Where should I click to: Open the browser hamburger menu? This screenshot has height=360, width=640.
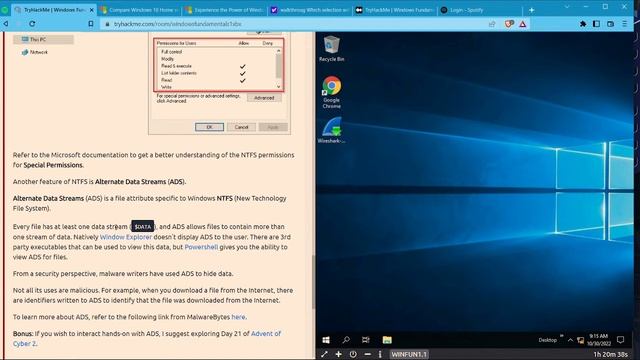(624, 24)
